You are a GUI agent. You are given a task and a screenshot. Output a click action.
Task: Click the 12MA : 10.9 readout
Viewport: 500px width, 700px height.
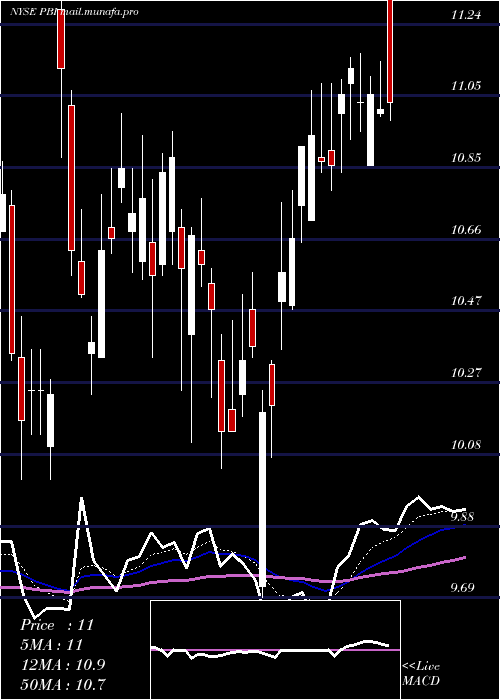click(63, 664)
